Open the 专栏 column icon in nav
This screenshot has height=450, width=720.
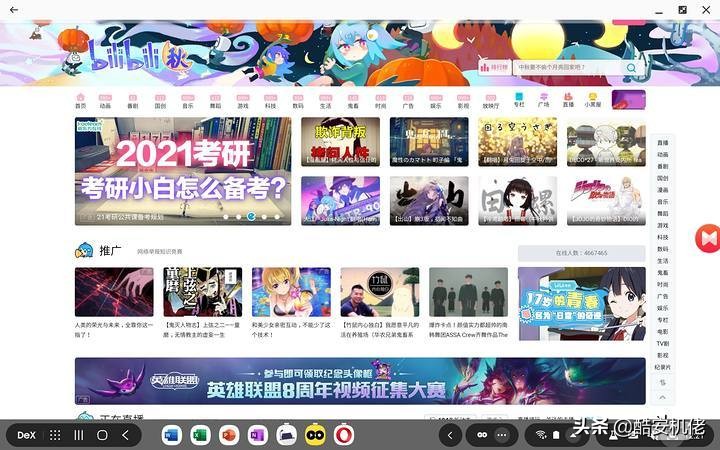coord(519,100)
